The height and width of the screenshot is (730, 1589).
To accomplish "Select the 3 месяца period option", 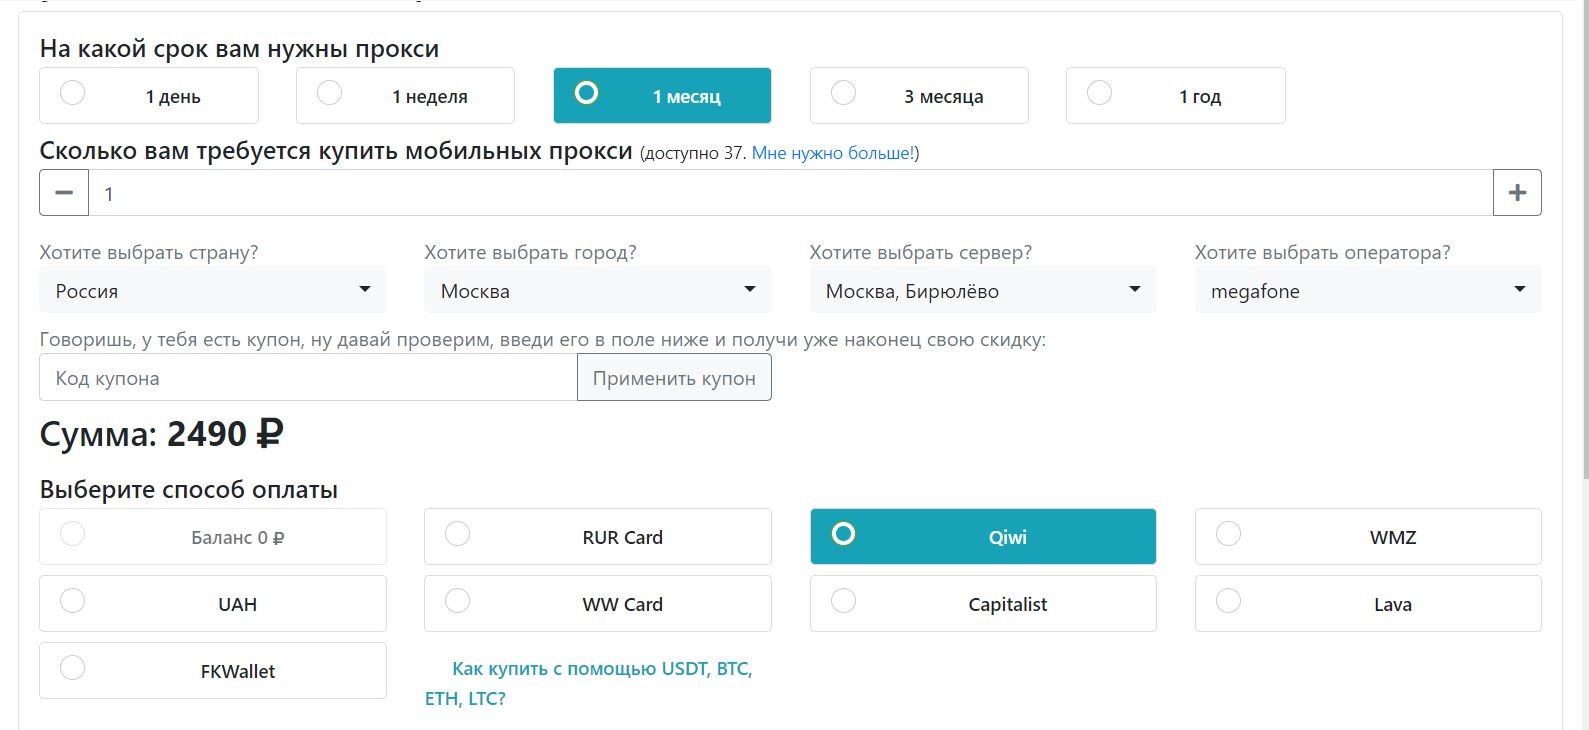I will click(x=919, y=96).
